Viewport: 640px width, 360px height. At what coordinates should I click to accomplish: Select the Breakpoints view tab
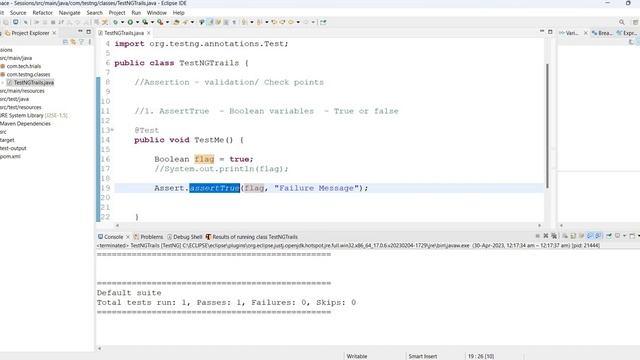[x=602, y=33]
